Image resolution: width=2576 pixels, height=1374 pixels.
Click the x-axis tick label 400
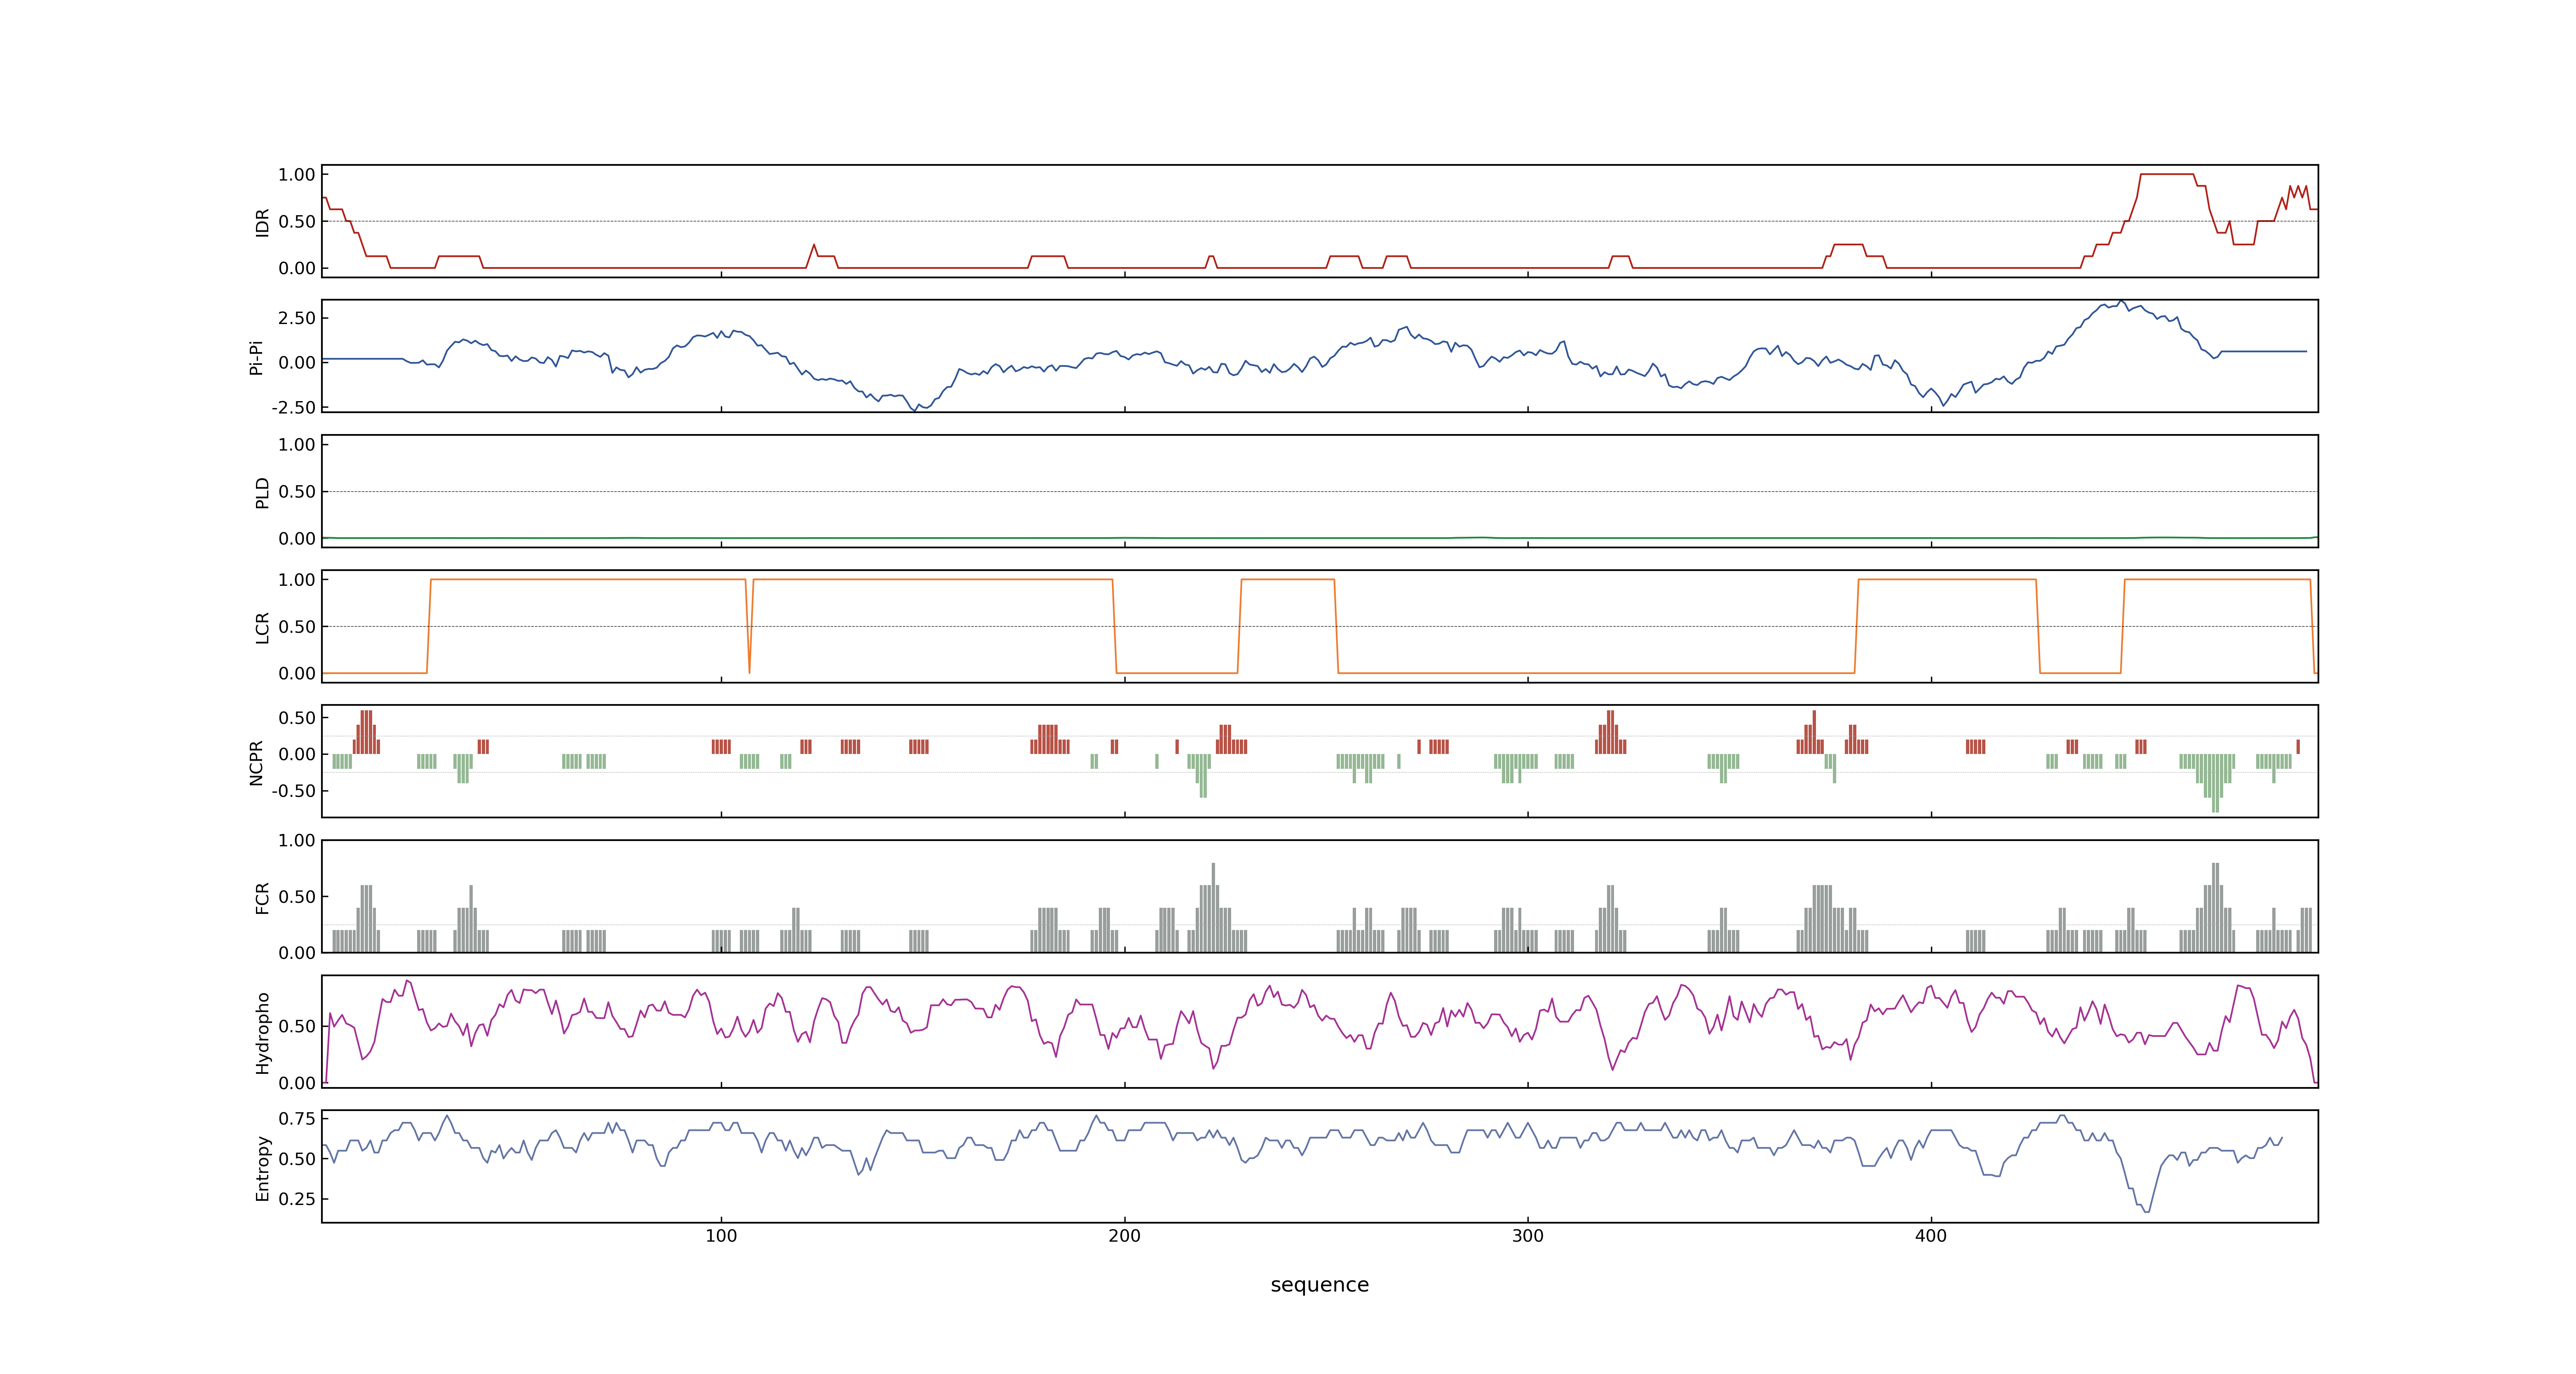tap(1930, 1236)
